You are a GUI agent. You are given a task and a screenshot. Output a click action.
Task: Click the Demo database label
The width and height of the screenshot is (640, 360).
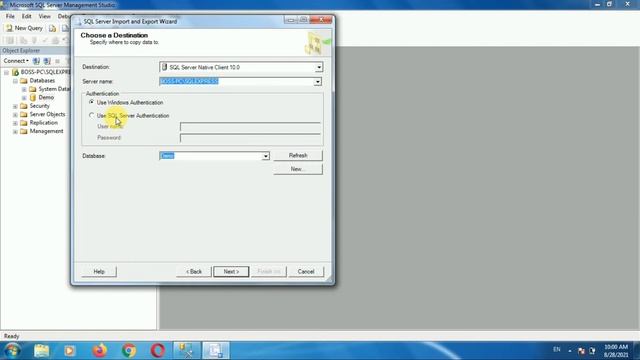[x=46, y=98]
